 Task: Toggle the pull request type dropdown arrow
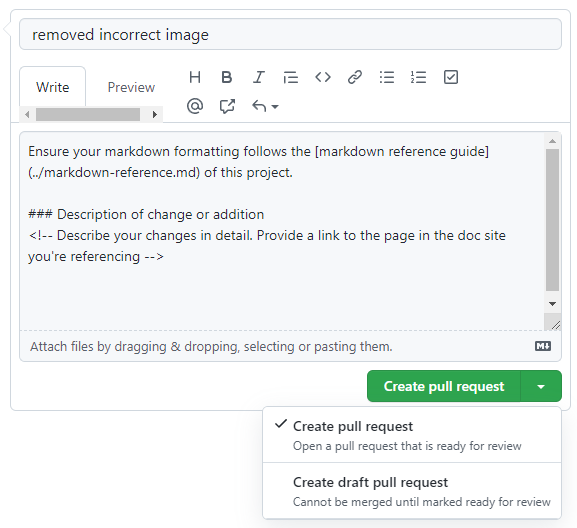tap(541, 386)
